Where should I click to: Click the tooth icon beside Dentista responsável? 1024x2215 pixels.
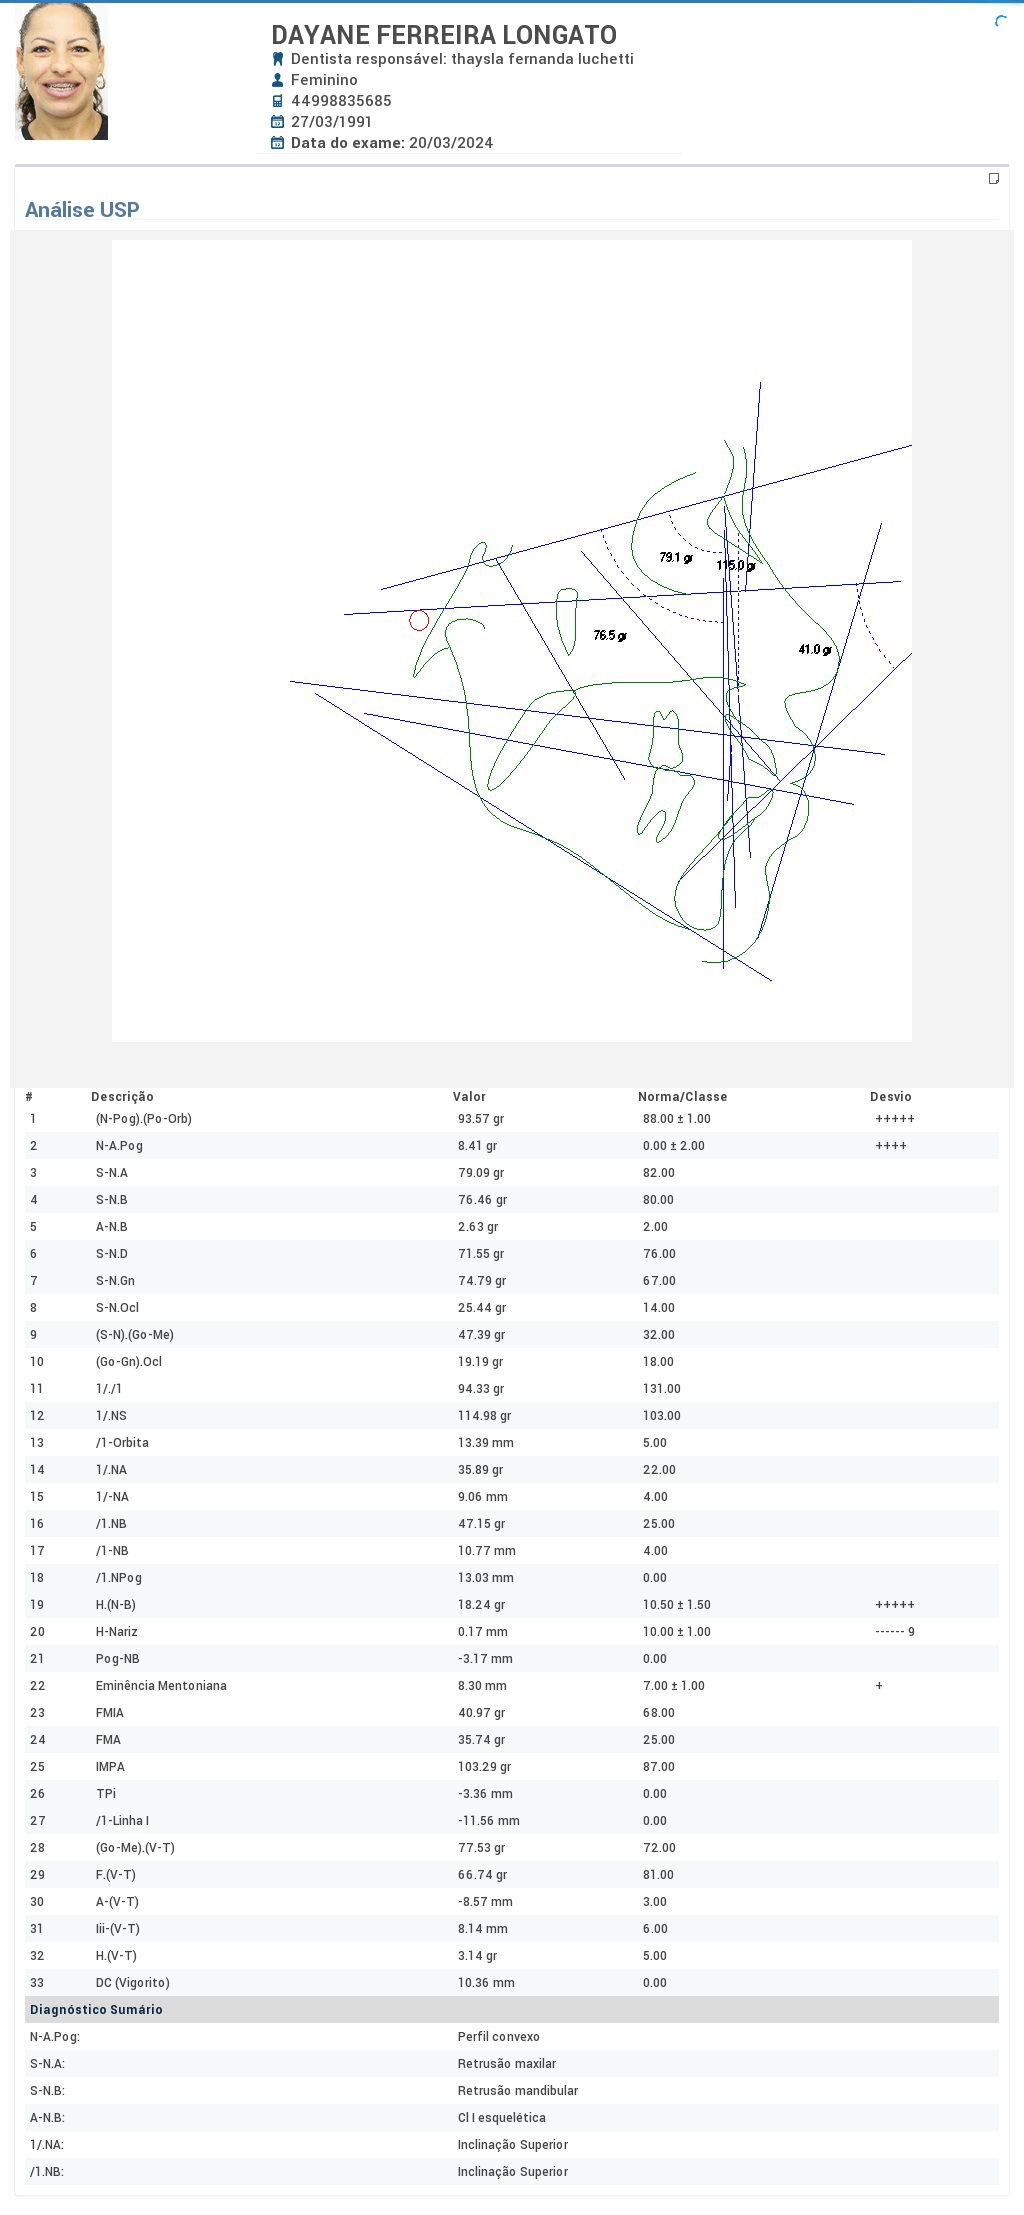(278, 59)
